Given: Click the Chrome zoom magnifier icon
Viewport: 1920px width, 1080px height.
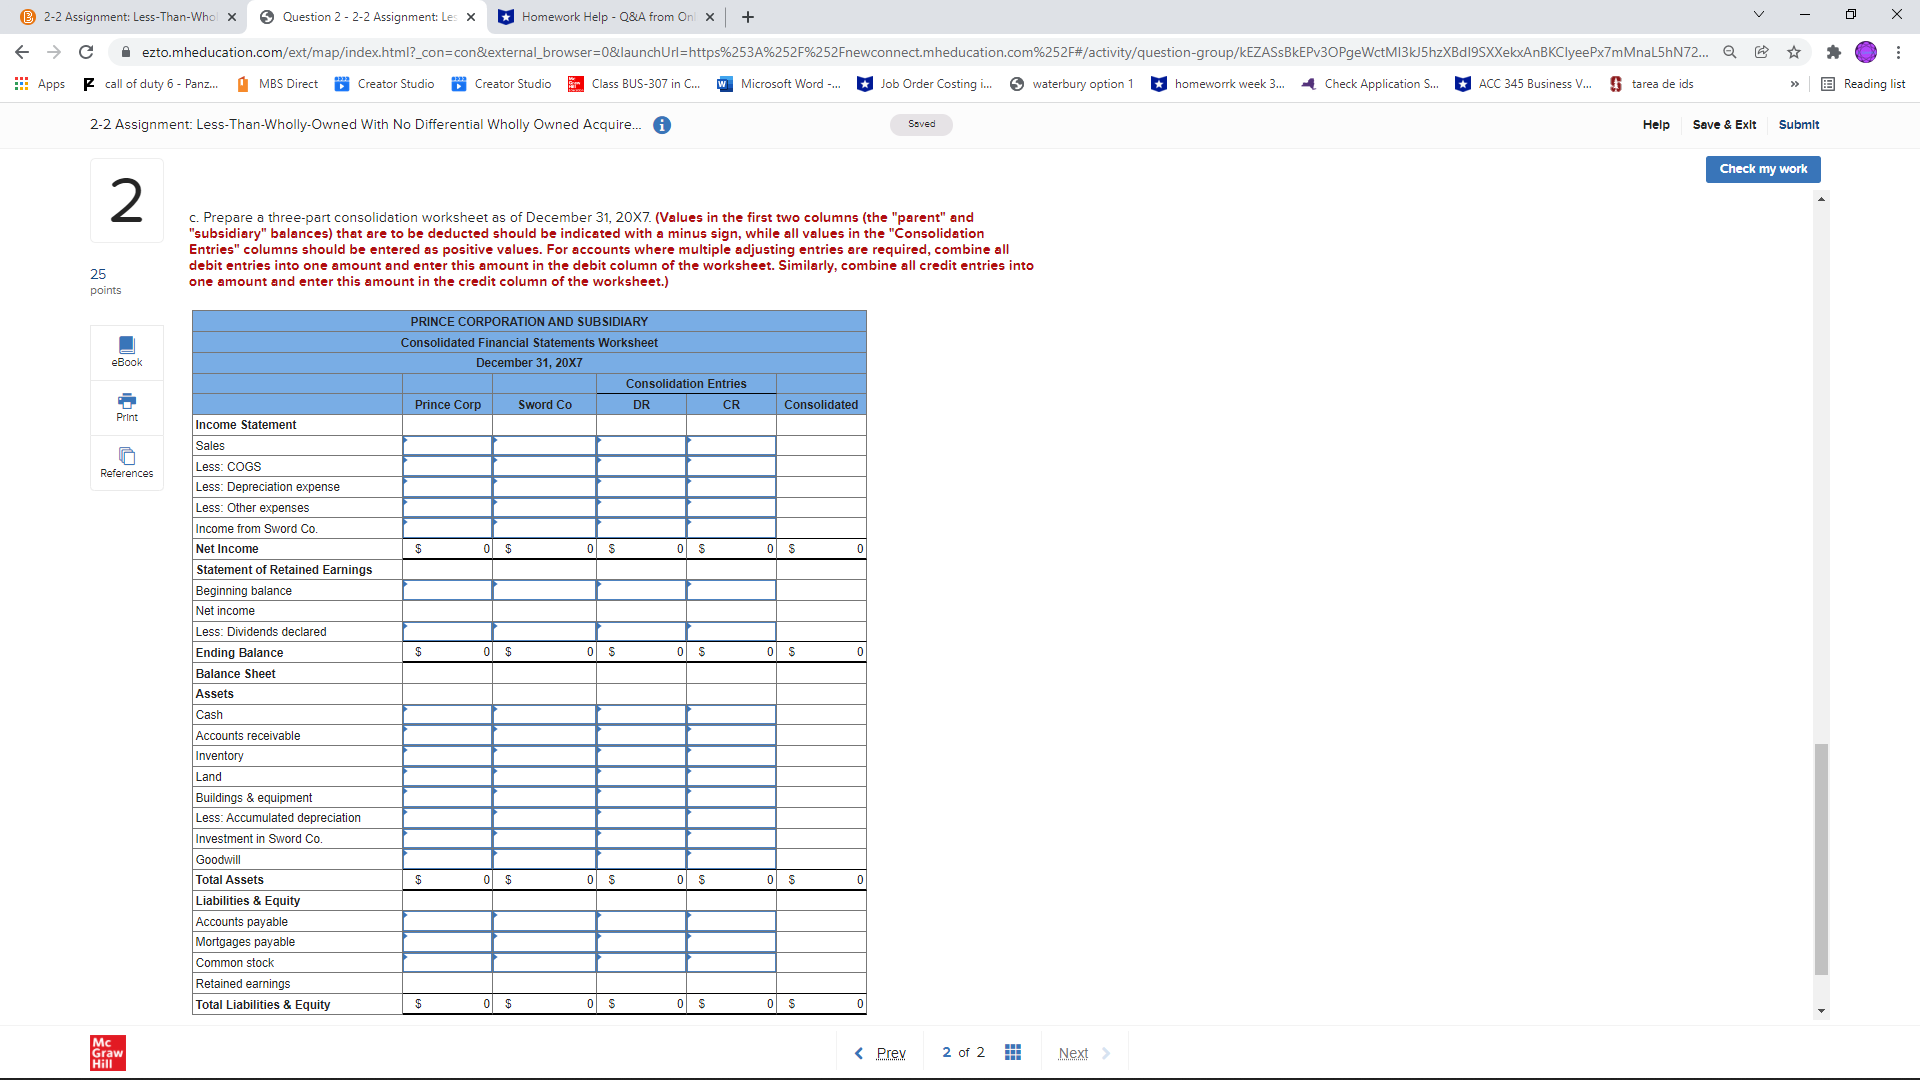Looking at the screenshot, I should point(1729,52).
